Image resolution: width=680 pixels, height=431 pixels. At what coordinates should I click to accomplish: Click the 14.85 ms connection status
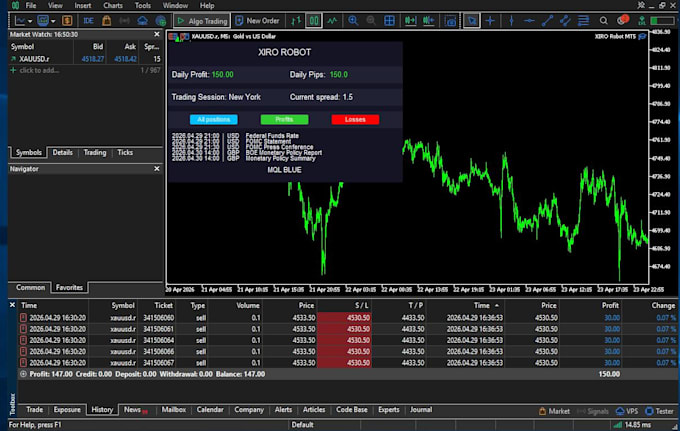[633, 425]
